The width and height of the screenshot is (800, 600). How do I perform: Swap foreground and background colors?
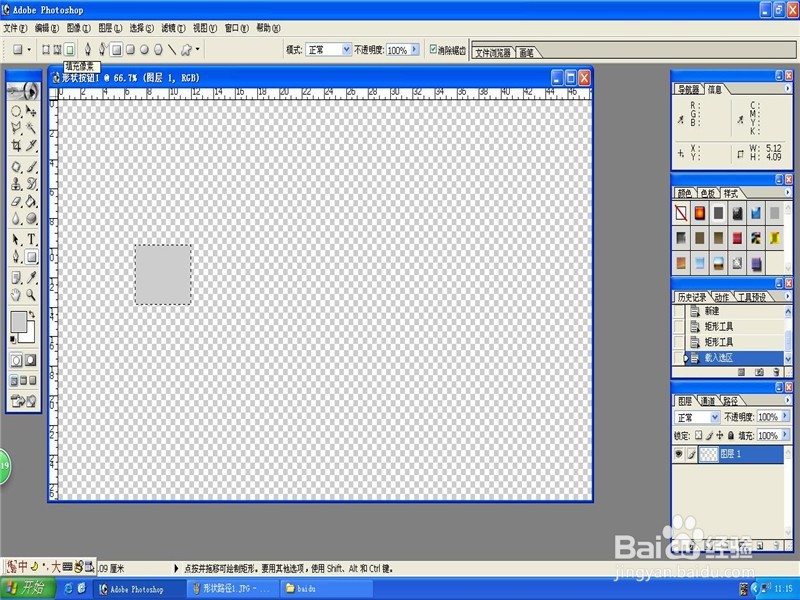pos(32,314)
